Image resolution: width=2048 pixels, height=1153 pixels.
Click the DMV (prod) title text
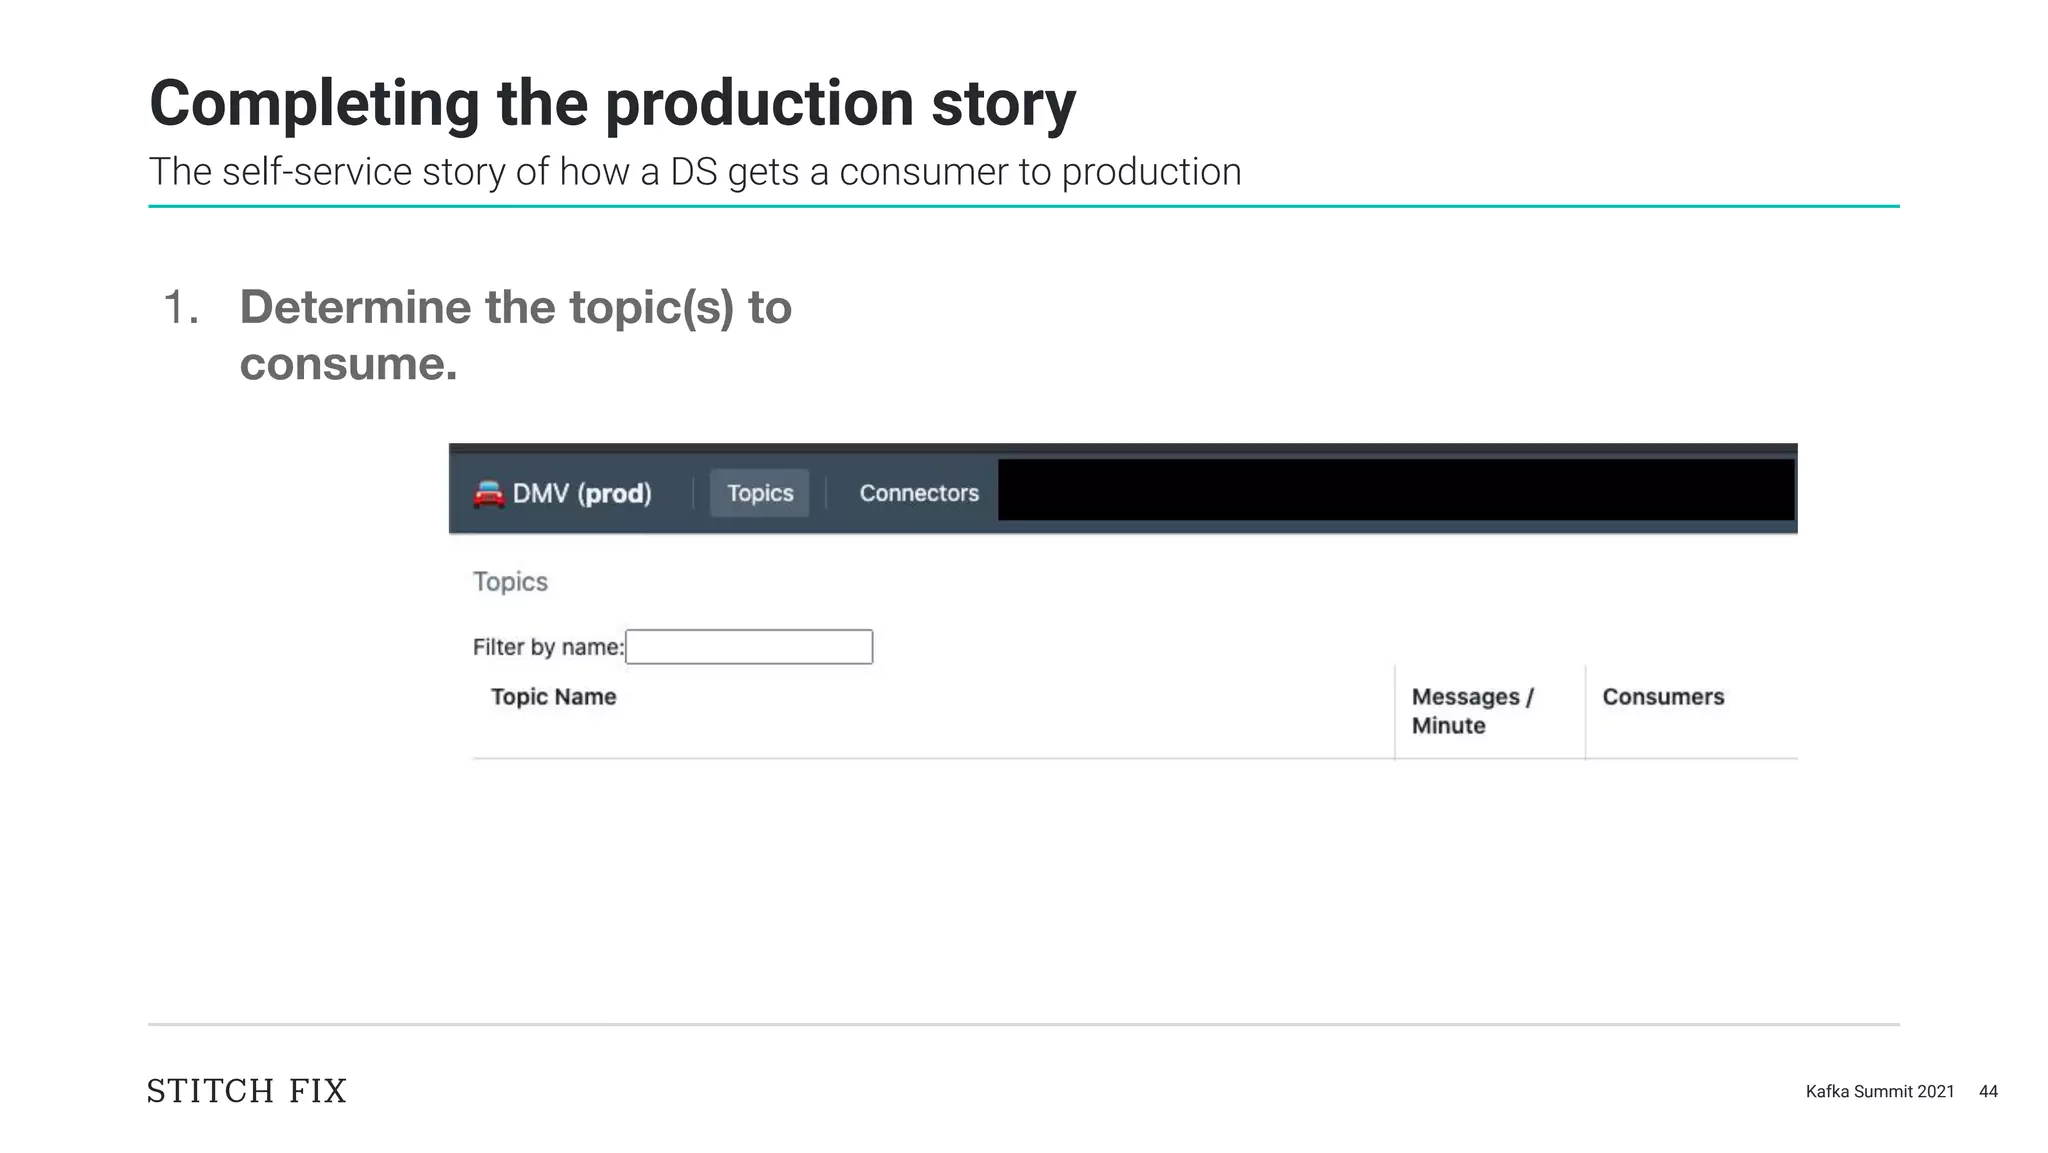tap(582, 494)
